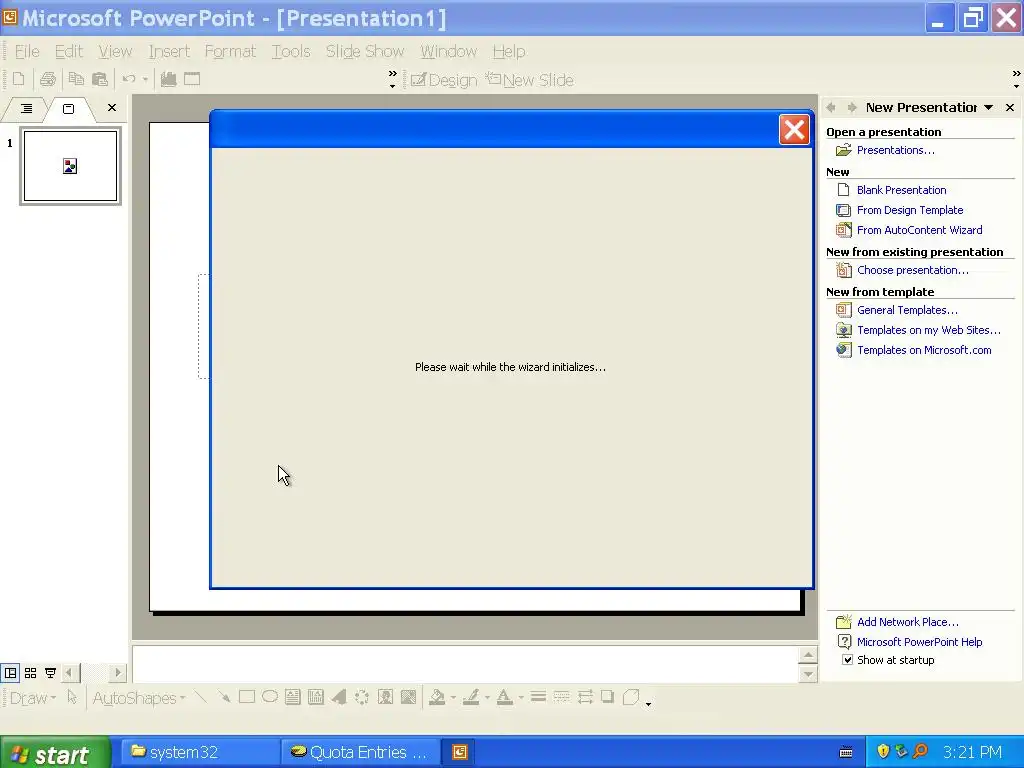Click the Dash Style icon

point(562,697)
